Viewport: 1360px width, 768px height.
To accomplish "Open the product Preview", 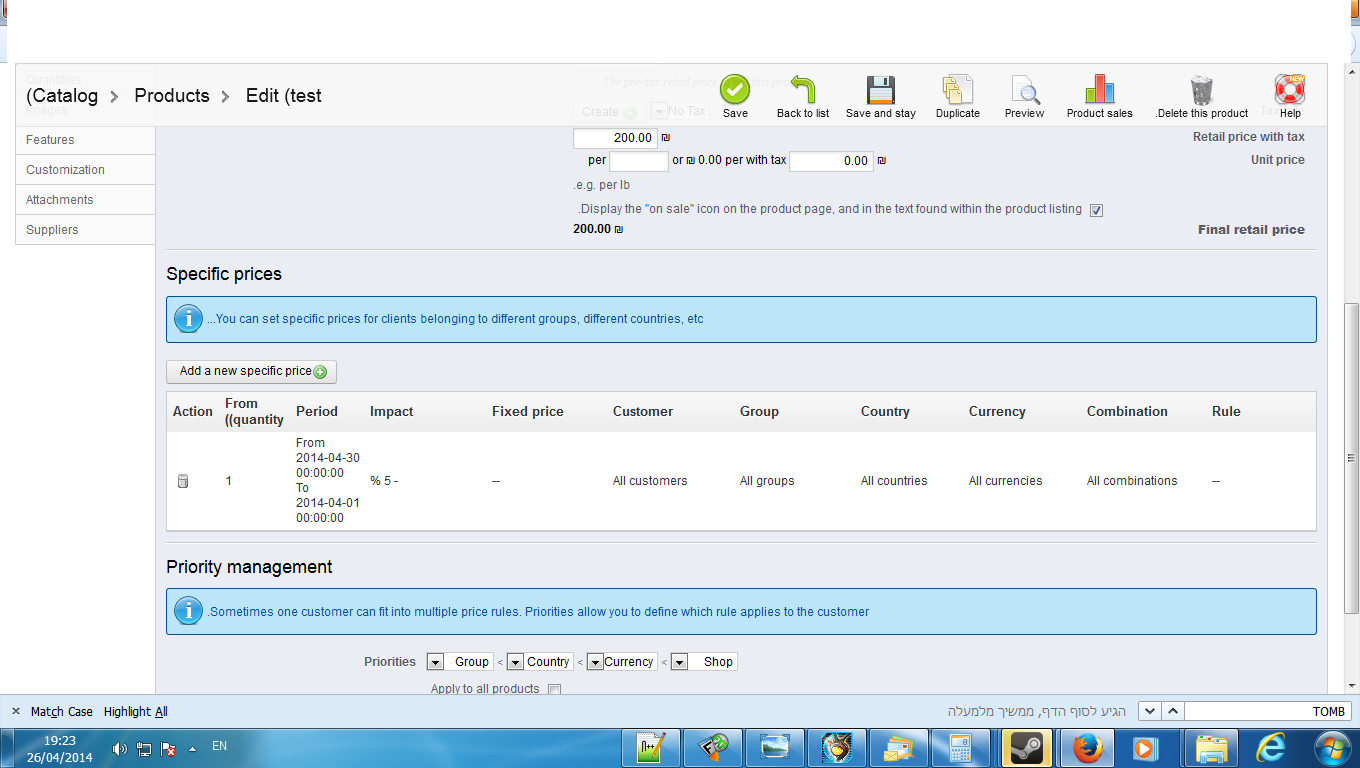I will (x=1025, y=89).
